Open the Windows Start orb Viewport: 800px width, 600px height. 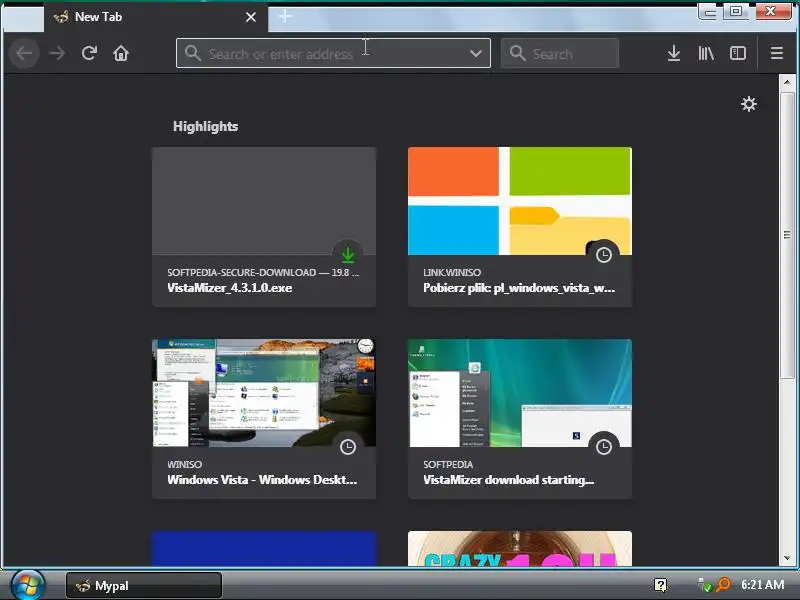pyautogui.click(x=28, y=585)
